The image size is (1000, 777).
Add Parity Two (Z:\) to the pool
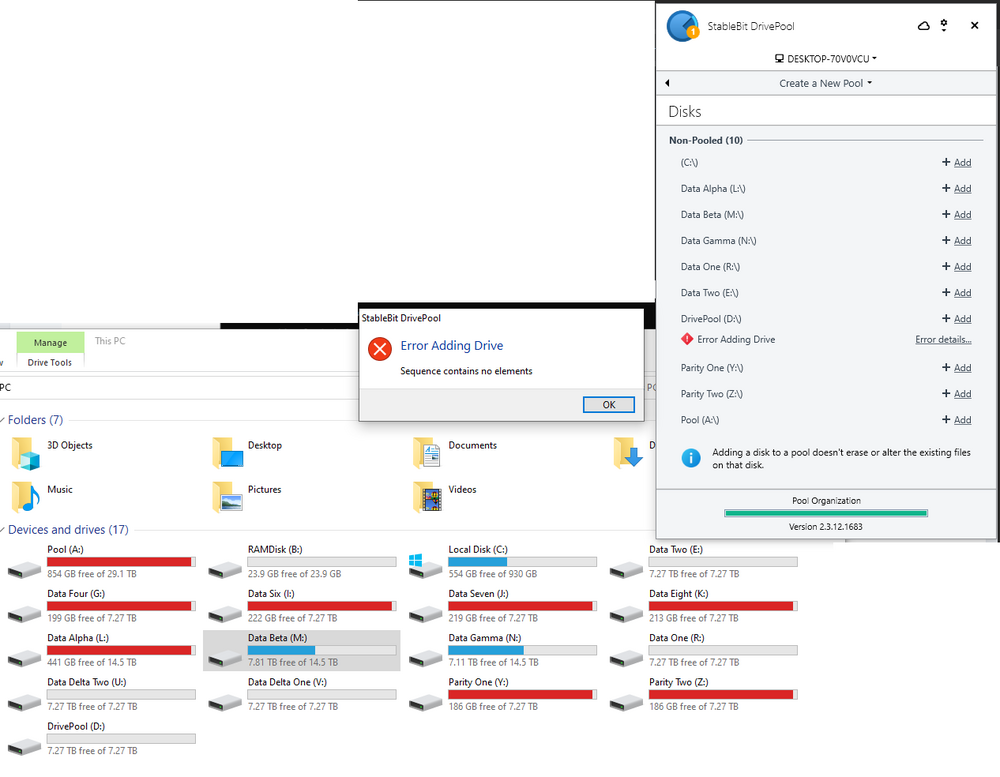coord(957,394)
